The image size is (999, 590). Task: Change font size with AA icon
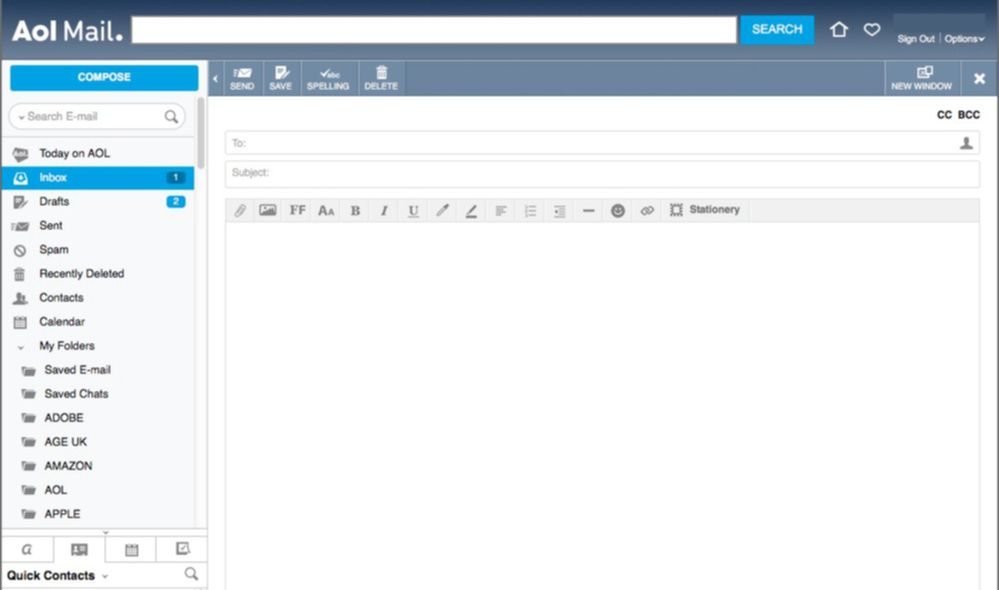point(326,210)
